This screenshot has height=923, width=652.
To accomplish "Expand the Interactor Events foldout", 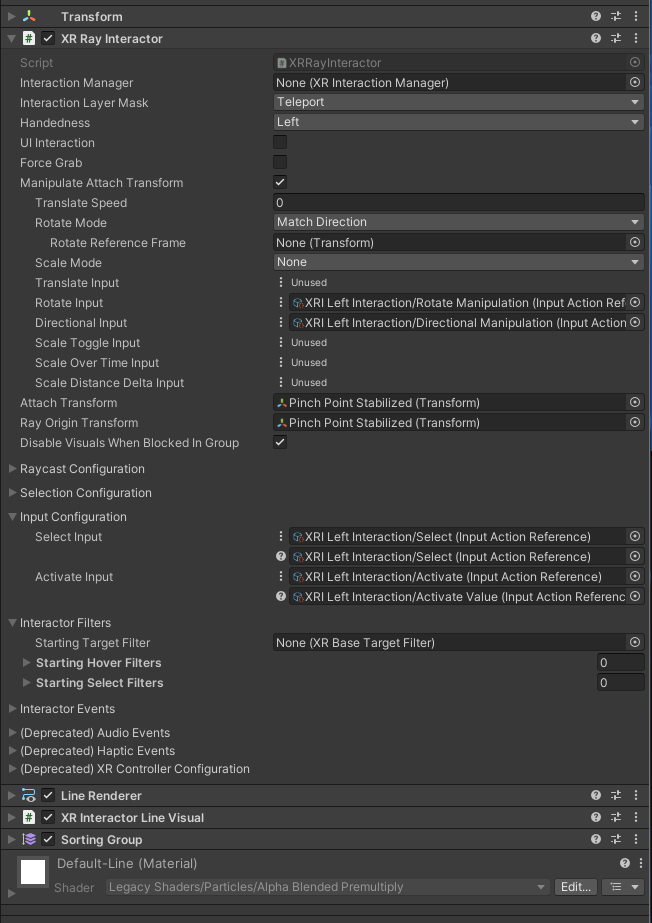I will tap(67, 709).
